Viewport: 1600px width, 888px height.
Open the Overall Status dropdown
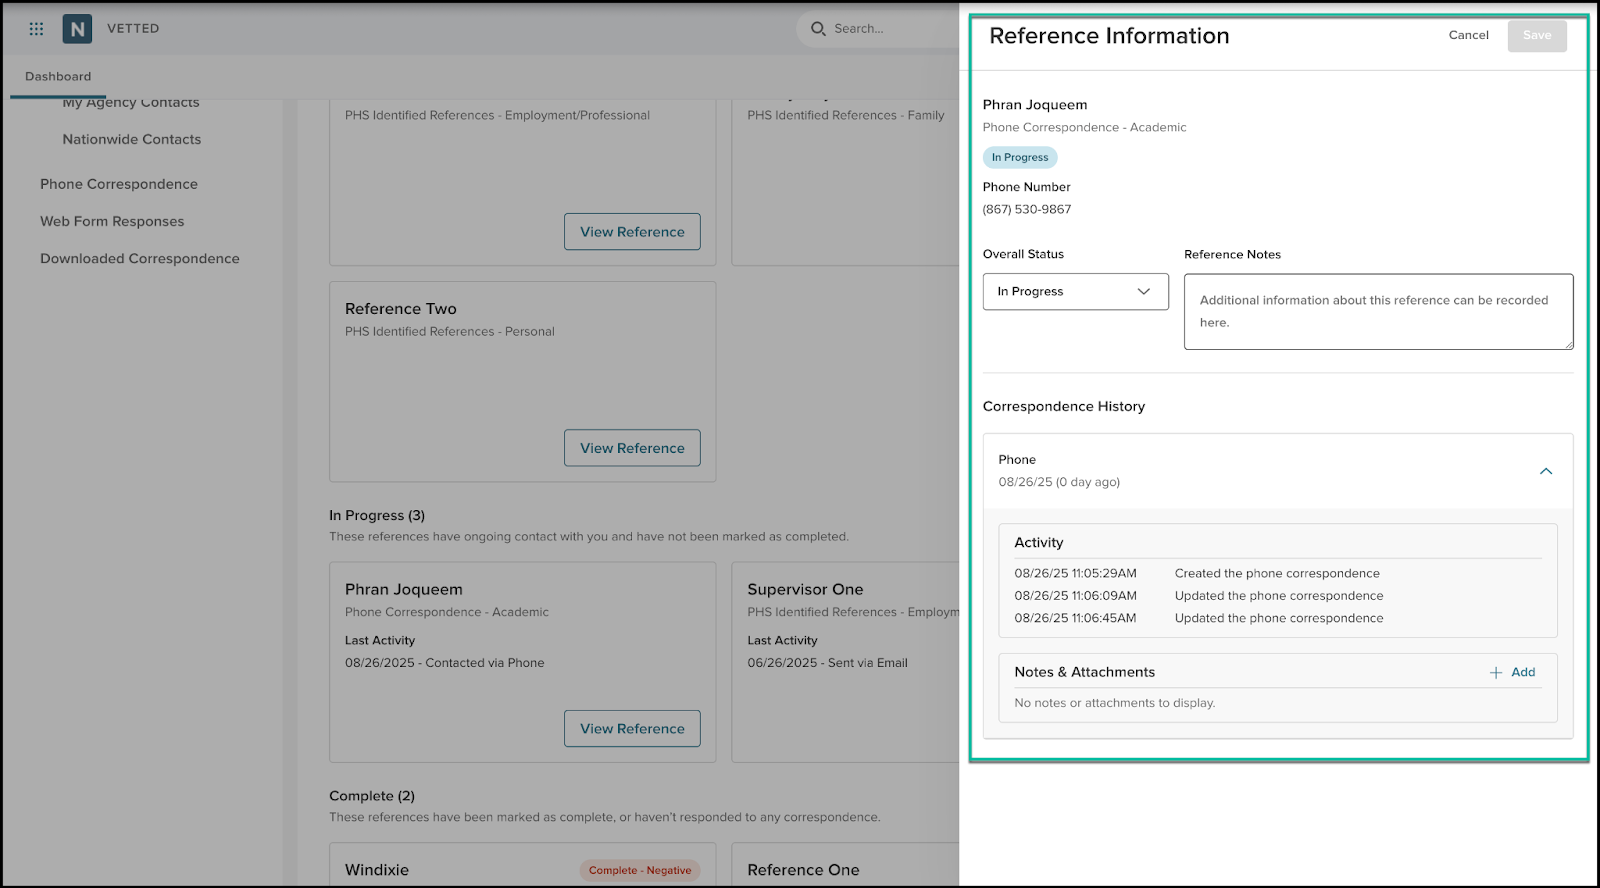tap(1075, 292)
